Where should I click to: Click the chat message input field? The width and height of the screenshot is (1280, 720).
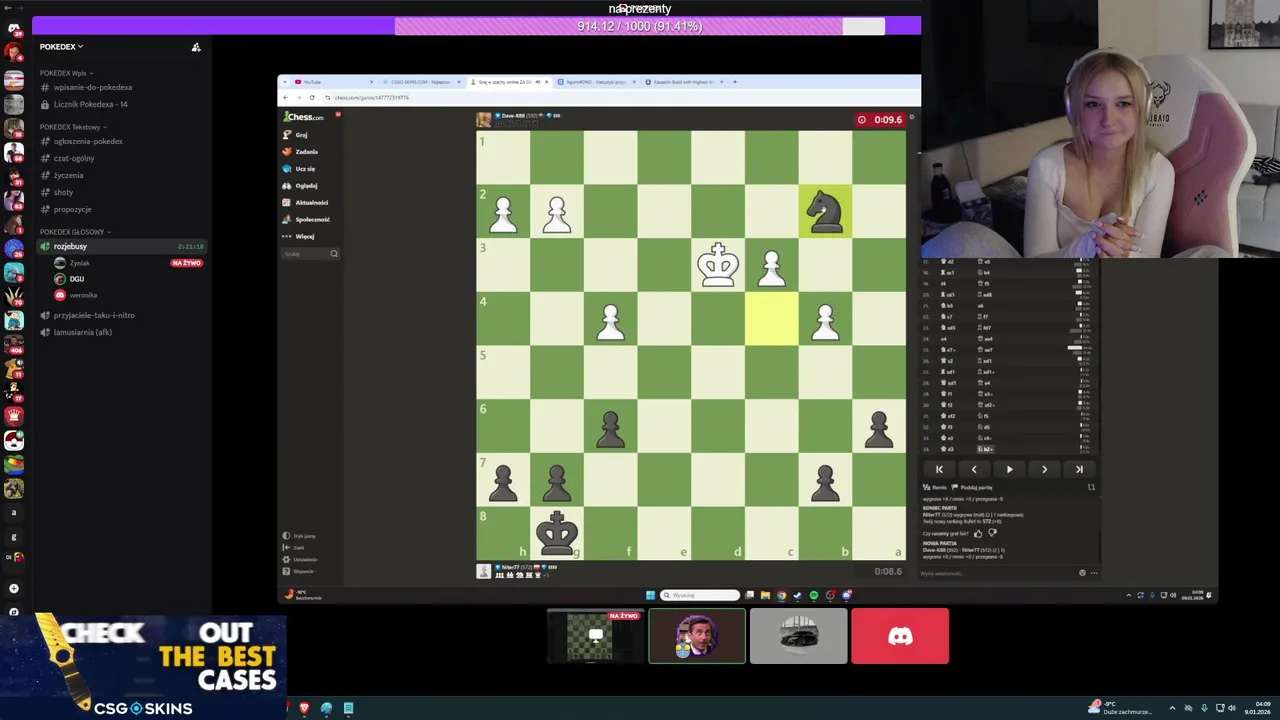point(995,573)
